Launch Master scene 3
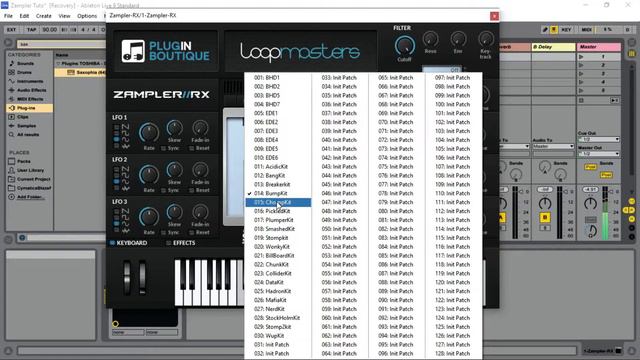The height and width of the screenshot is (360, 640). click(x=581, y=73)
